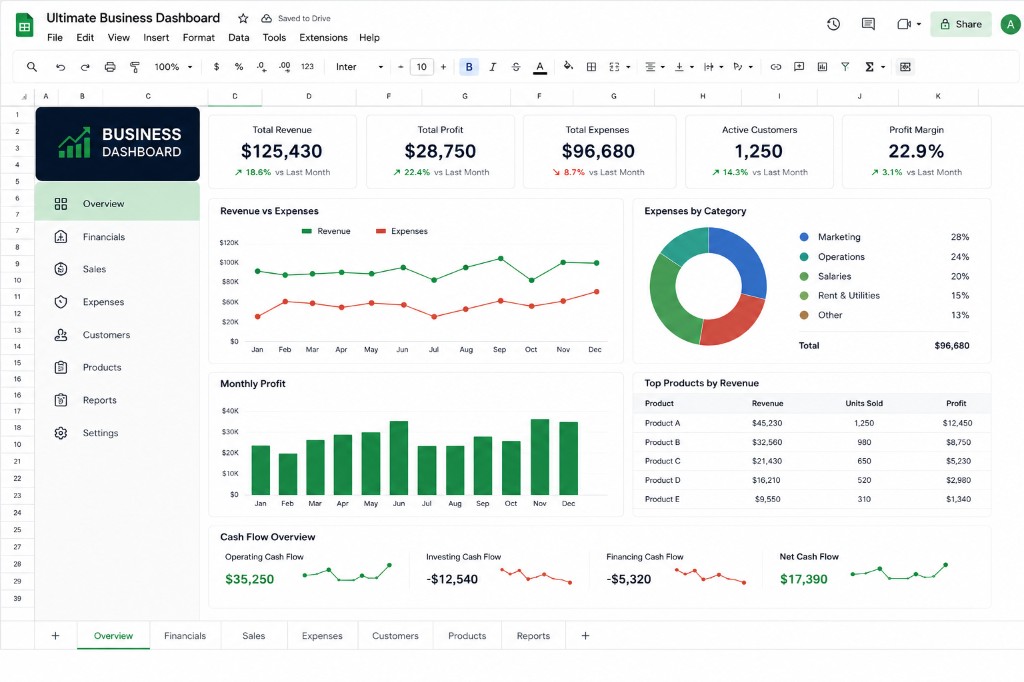Redo the last action
The height and width of the screenshot is (682, 1024).
click(85, 67)
